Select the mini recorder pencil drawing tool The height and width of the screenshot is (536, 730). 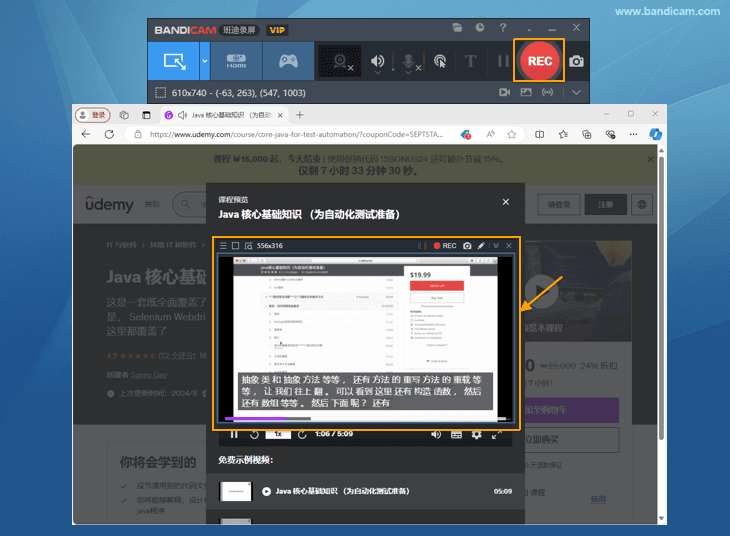481,245
